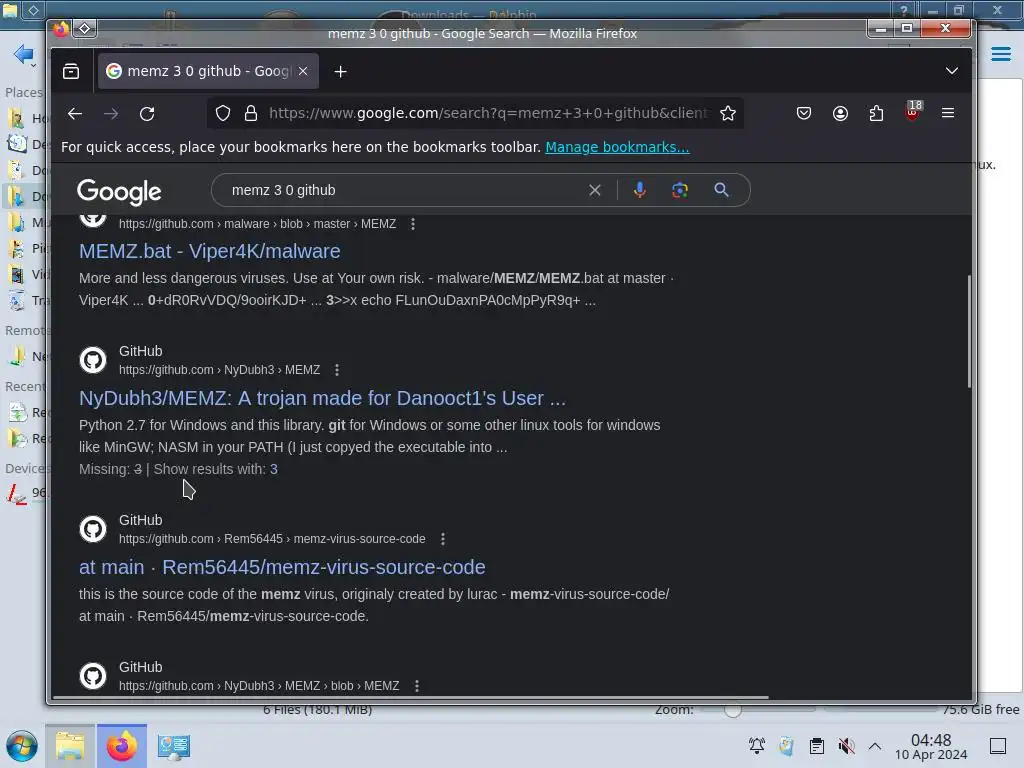This screenshot has height=768, width=1024.
Task: Click the Google logo
Action: pos(119,191)
